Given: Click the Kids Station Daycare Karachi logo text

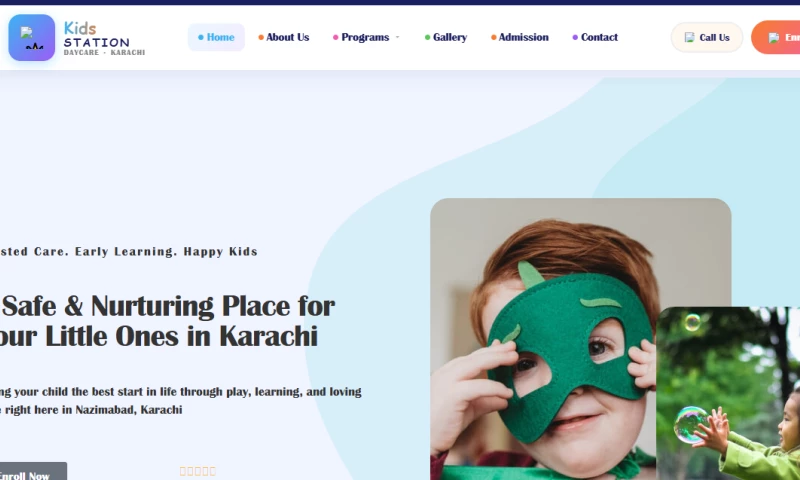Looking at the screenshot, I should point(104,38).
